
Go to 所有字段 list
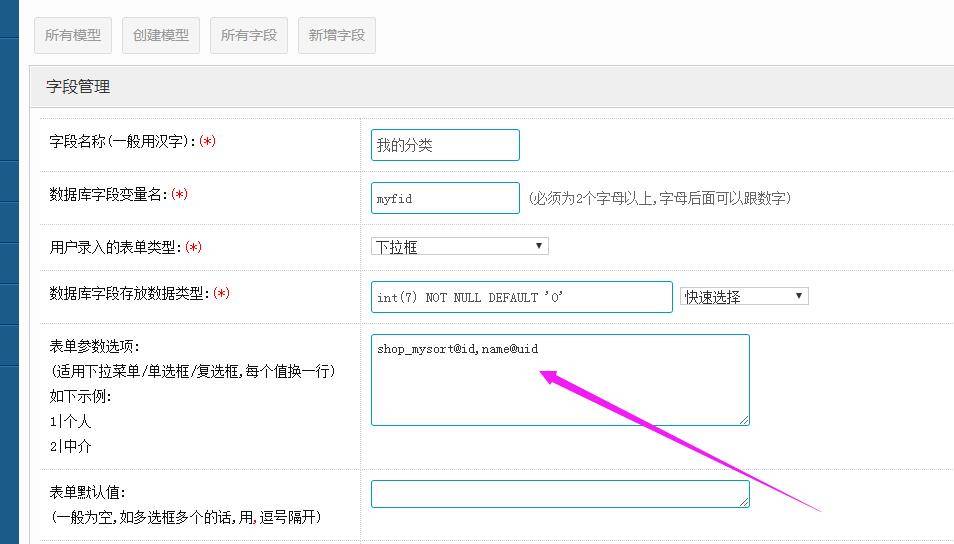[249, 35]
